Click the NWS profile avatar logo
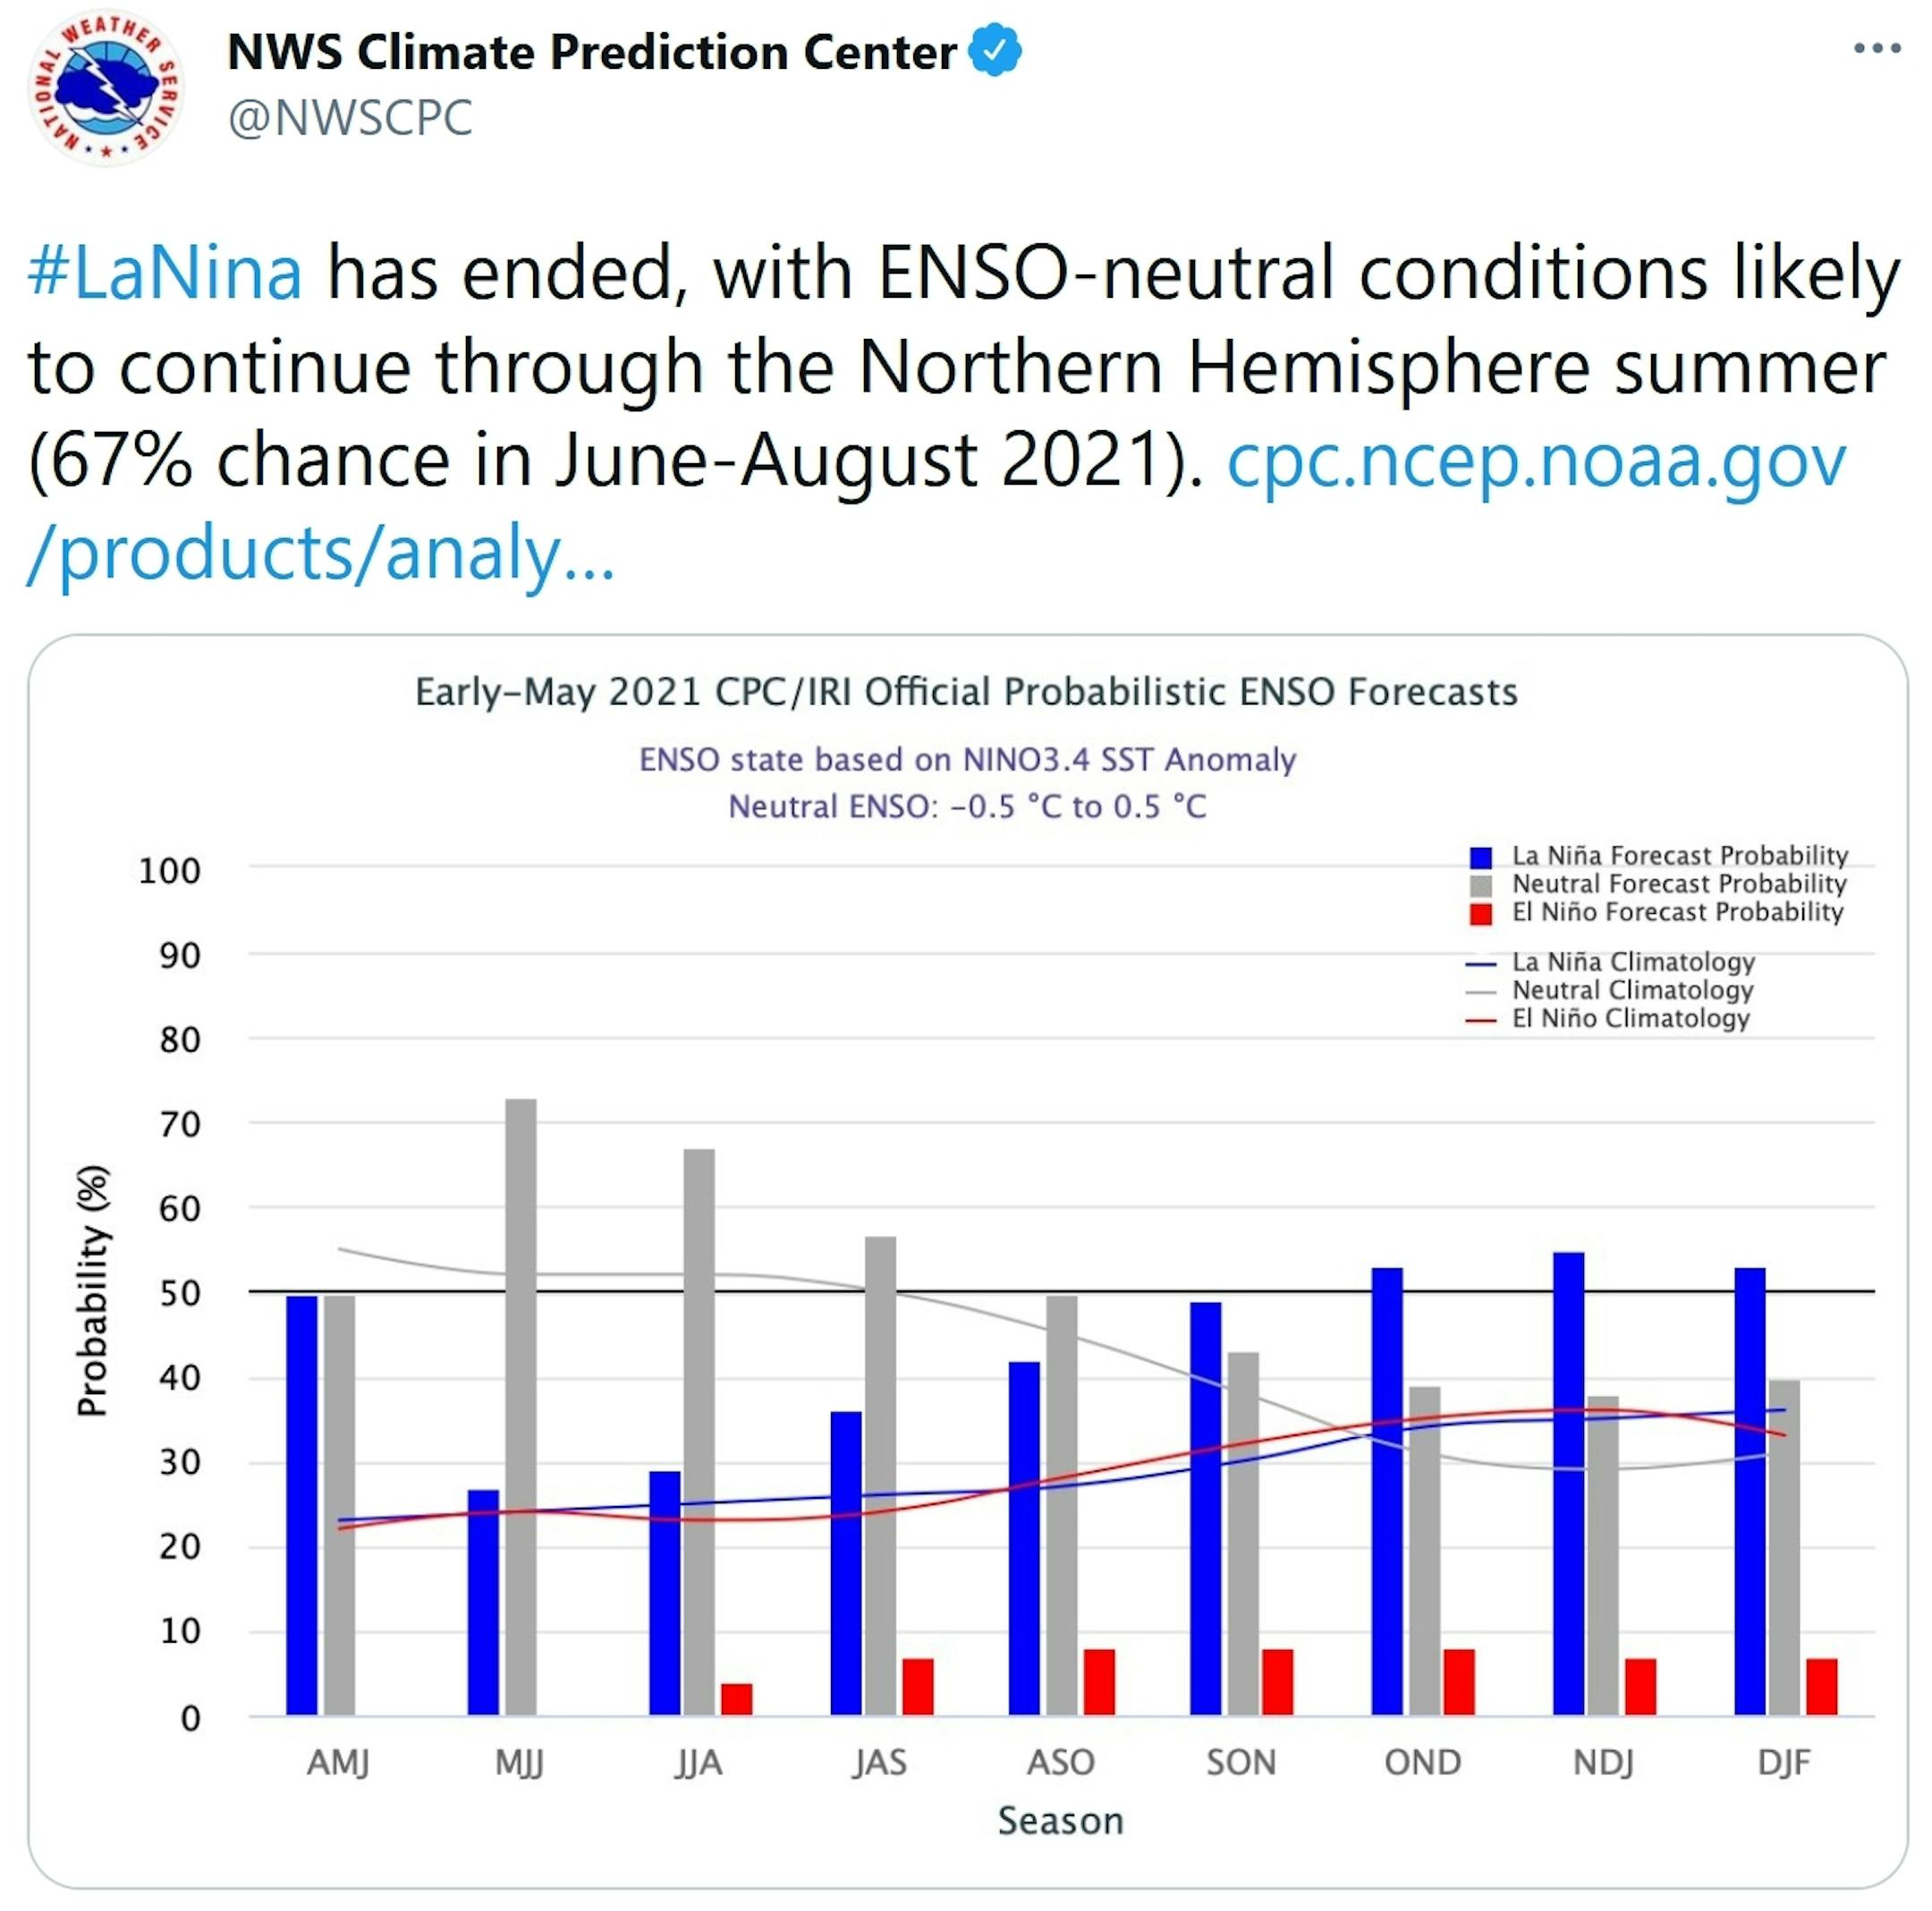1932x1911 pixels. pos(106,88)
